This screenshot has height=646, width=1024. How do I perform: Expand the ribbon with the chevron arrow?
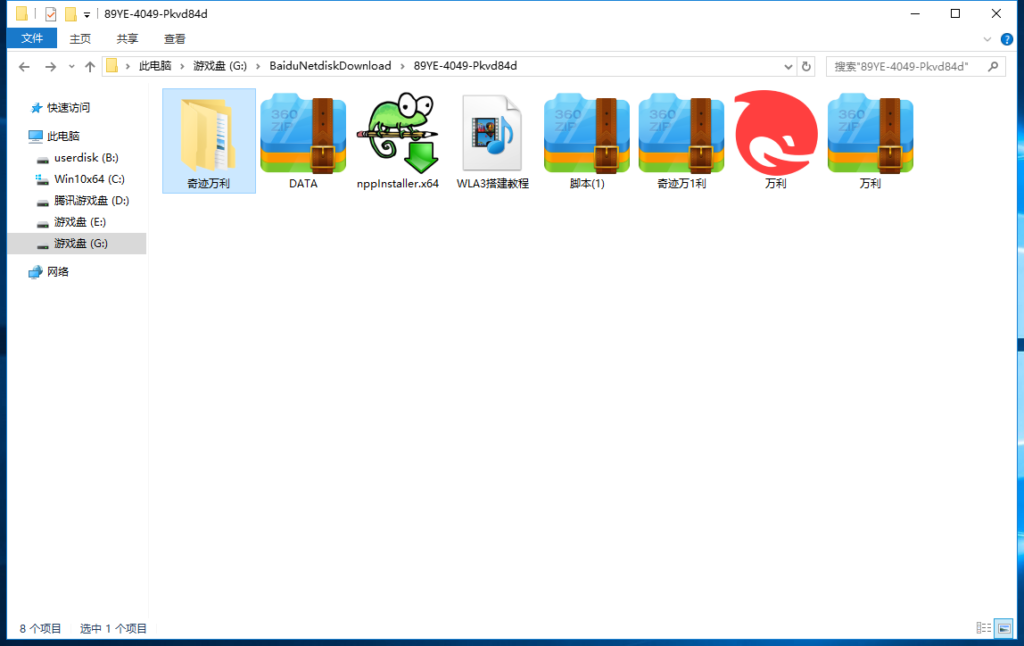(988, 39)
